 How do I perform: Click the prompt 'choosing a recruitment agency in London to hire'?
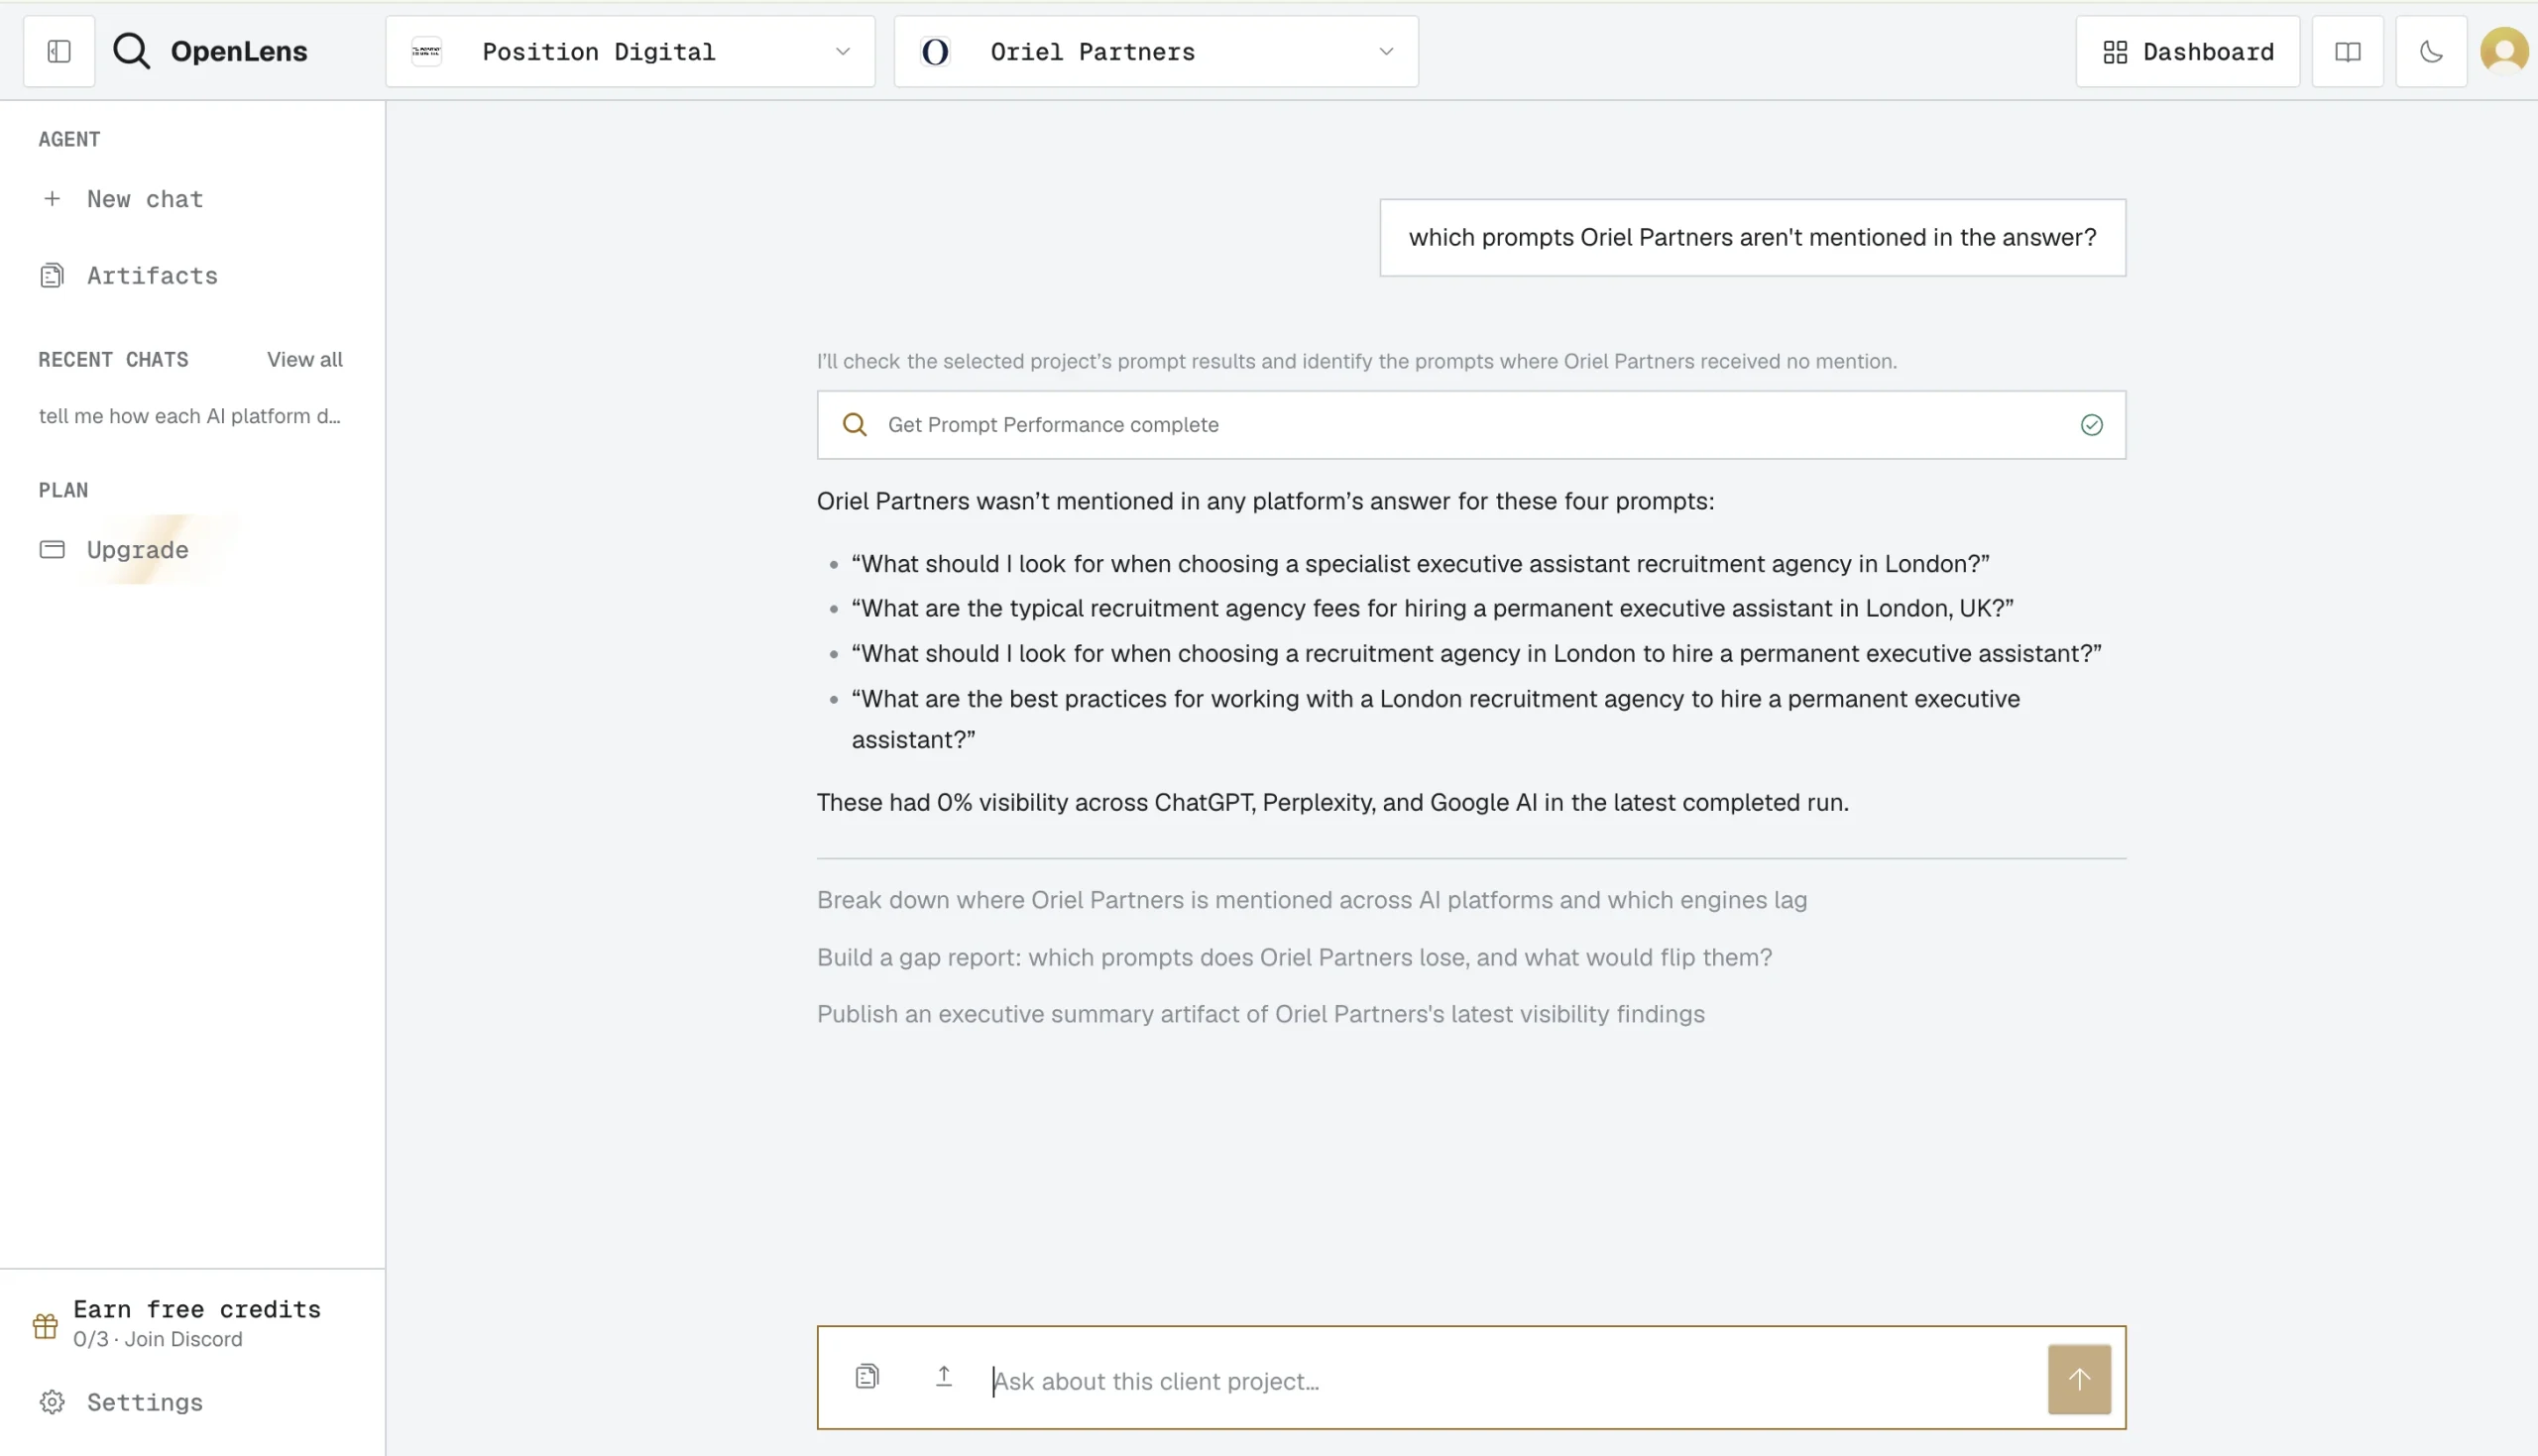[1476, 653]
